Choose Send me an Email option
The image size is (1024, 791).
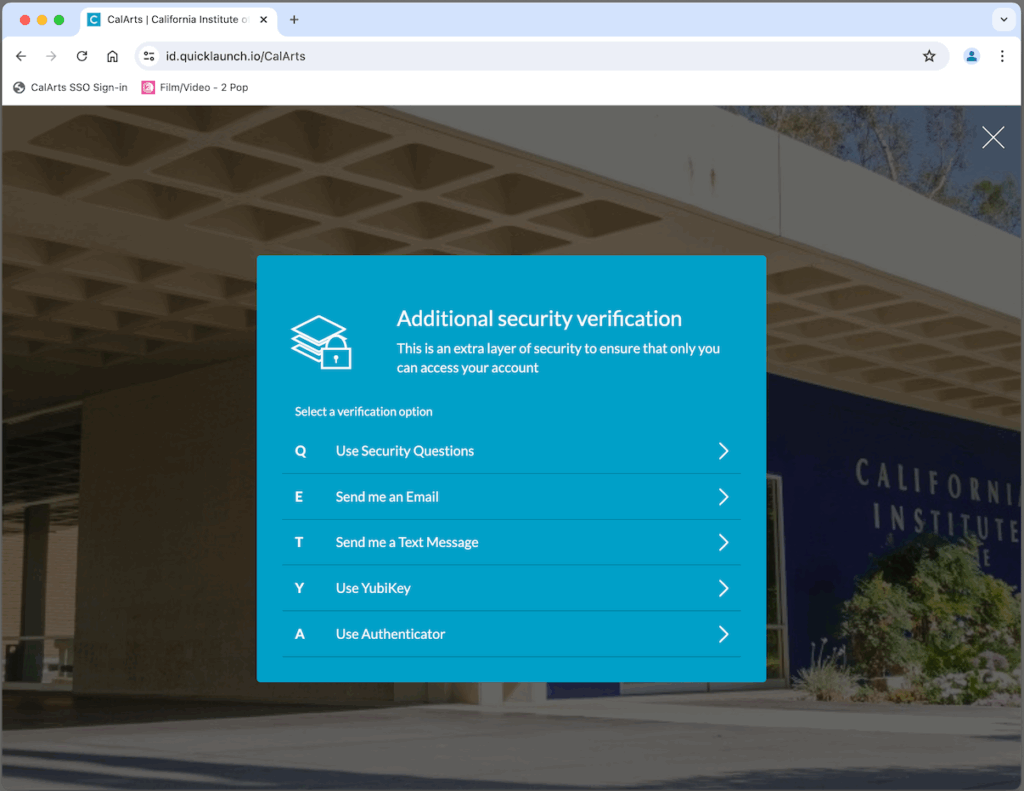[511, 497]
